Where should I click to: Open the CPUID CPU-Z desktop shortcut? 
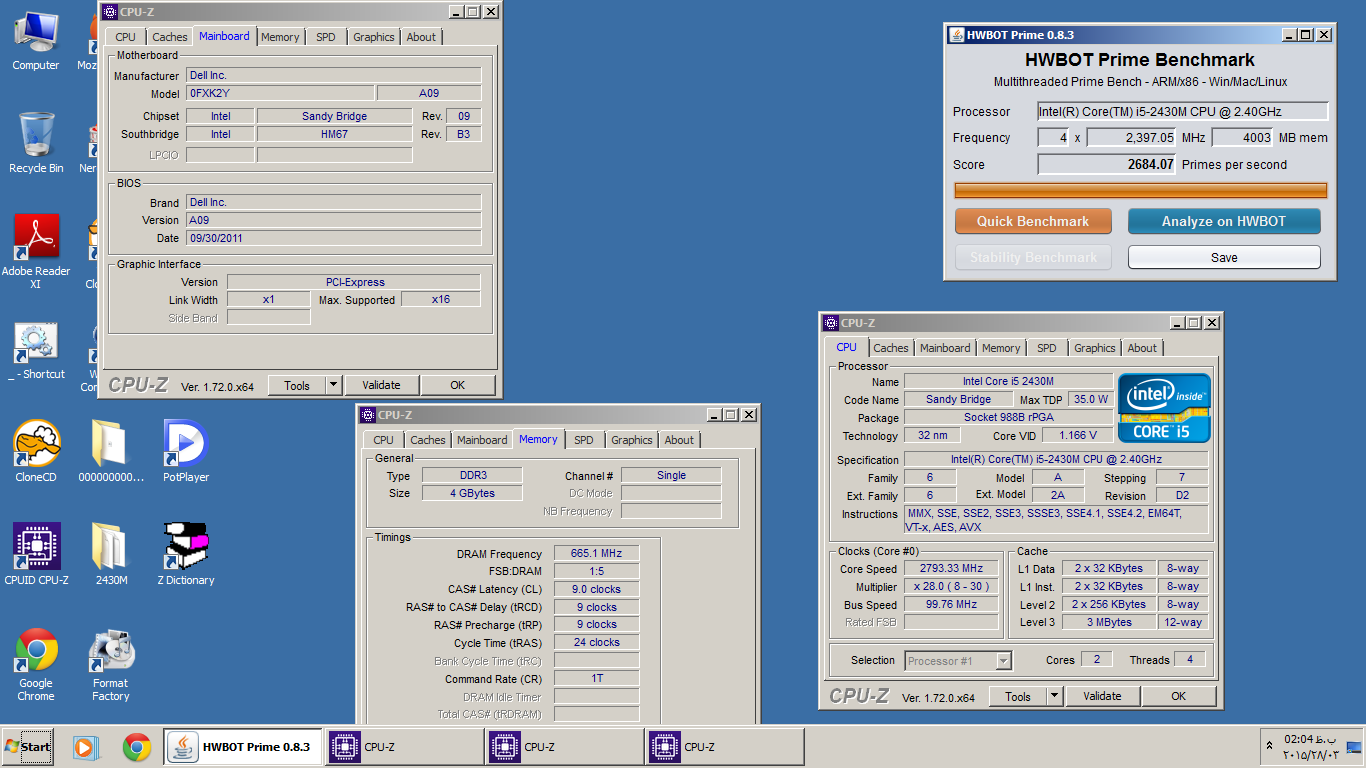click(36, 554)
